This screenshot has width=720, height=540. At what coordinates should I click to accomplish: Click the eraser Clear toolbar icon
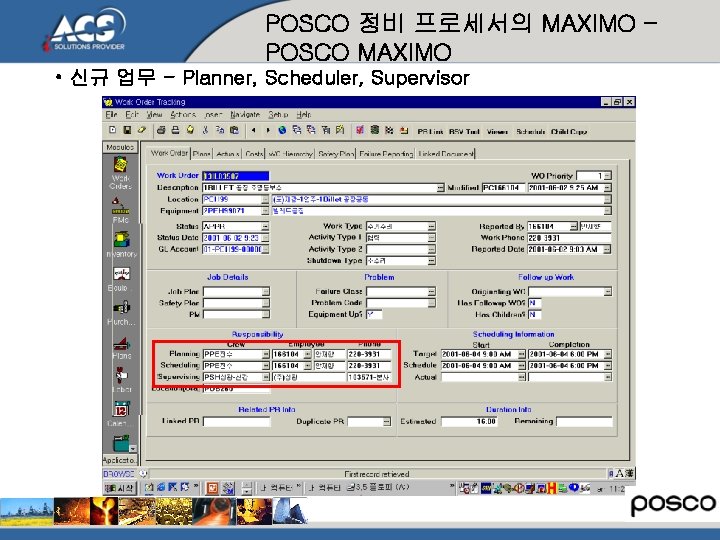[x=142, y=130]
